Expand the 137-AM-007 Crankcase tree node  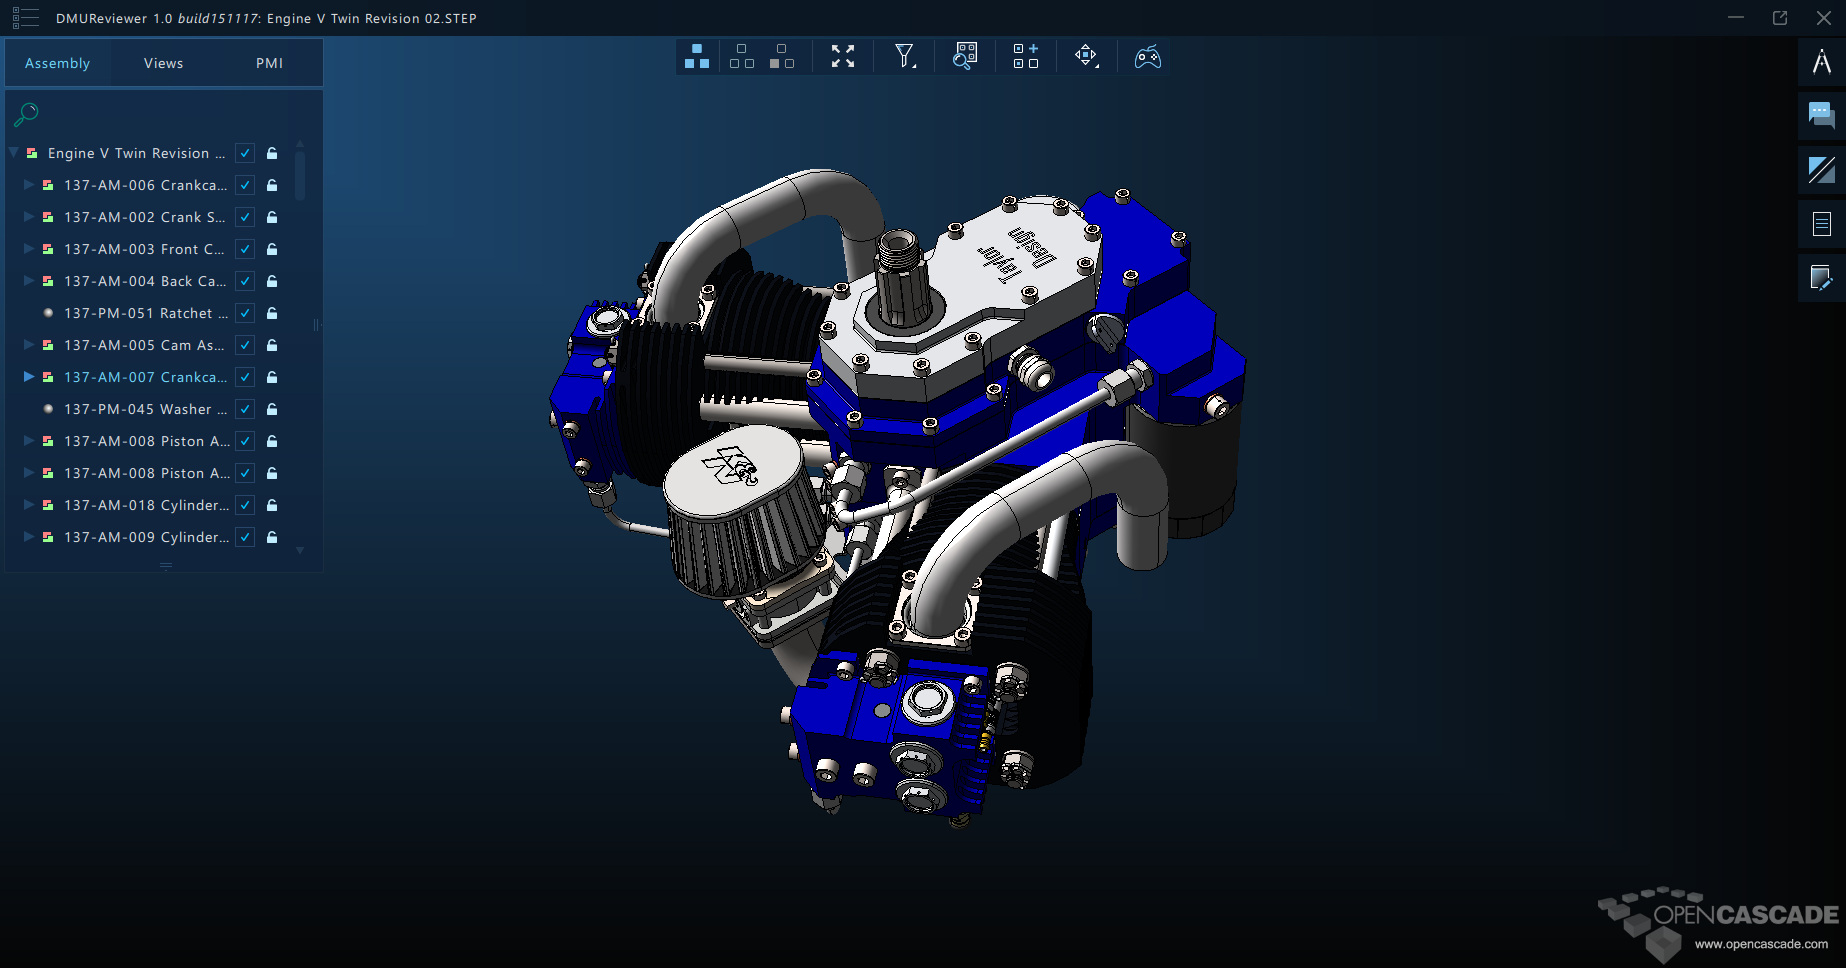click(x=29, y=377)
